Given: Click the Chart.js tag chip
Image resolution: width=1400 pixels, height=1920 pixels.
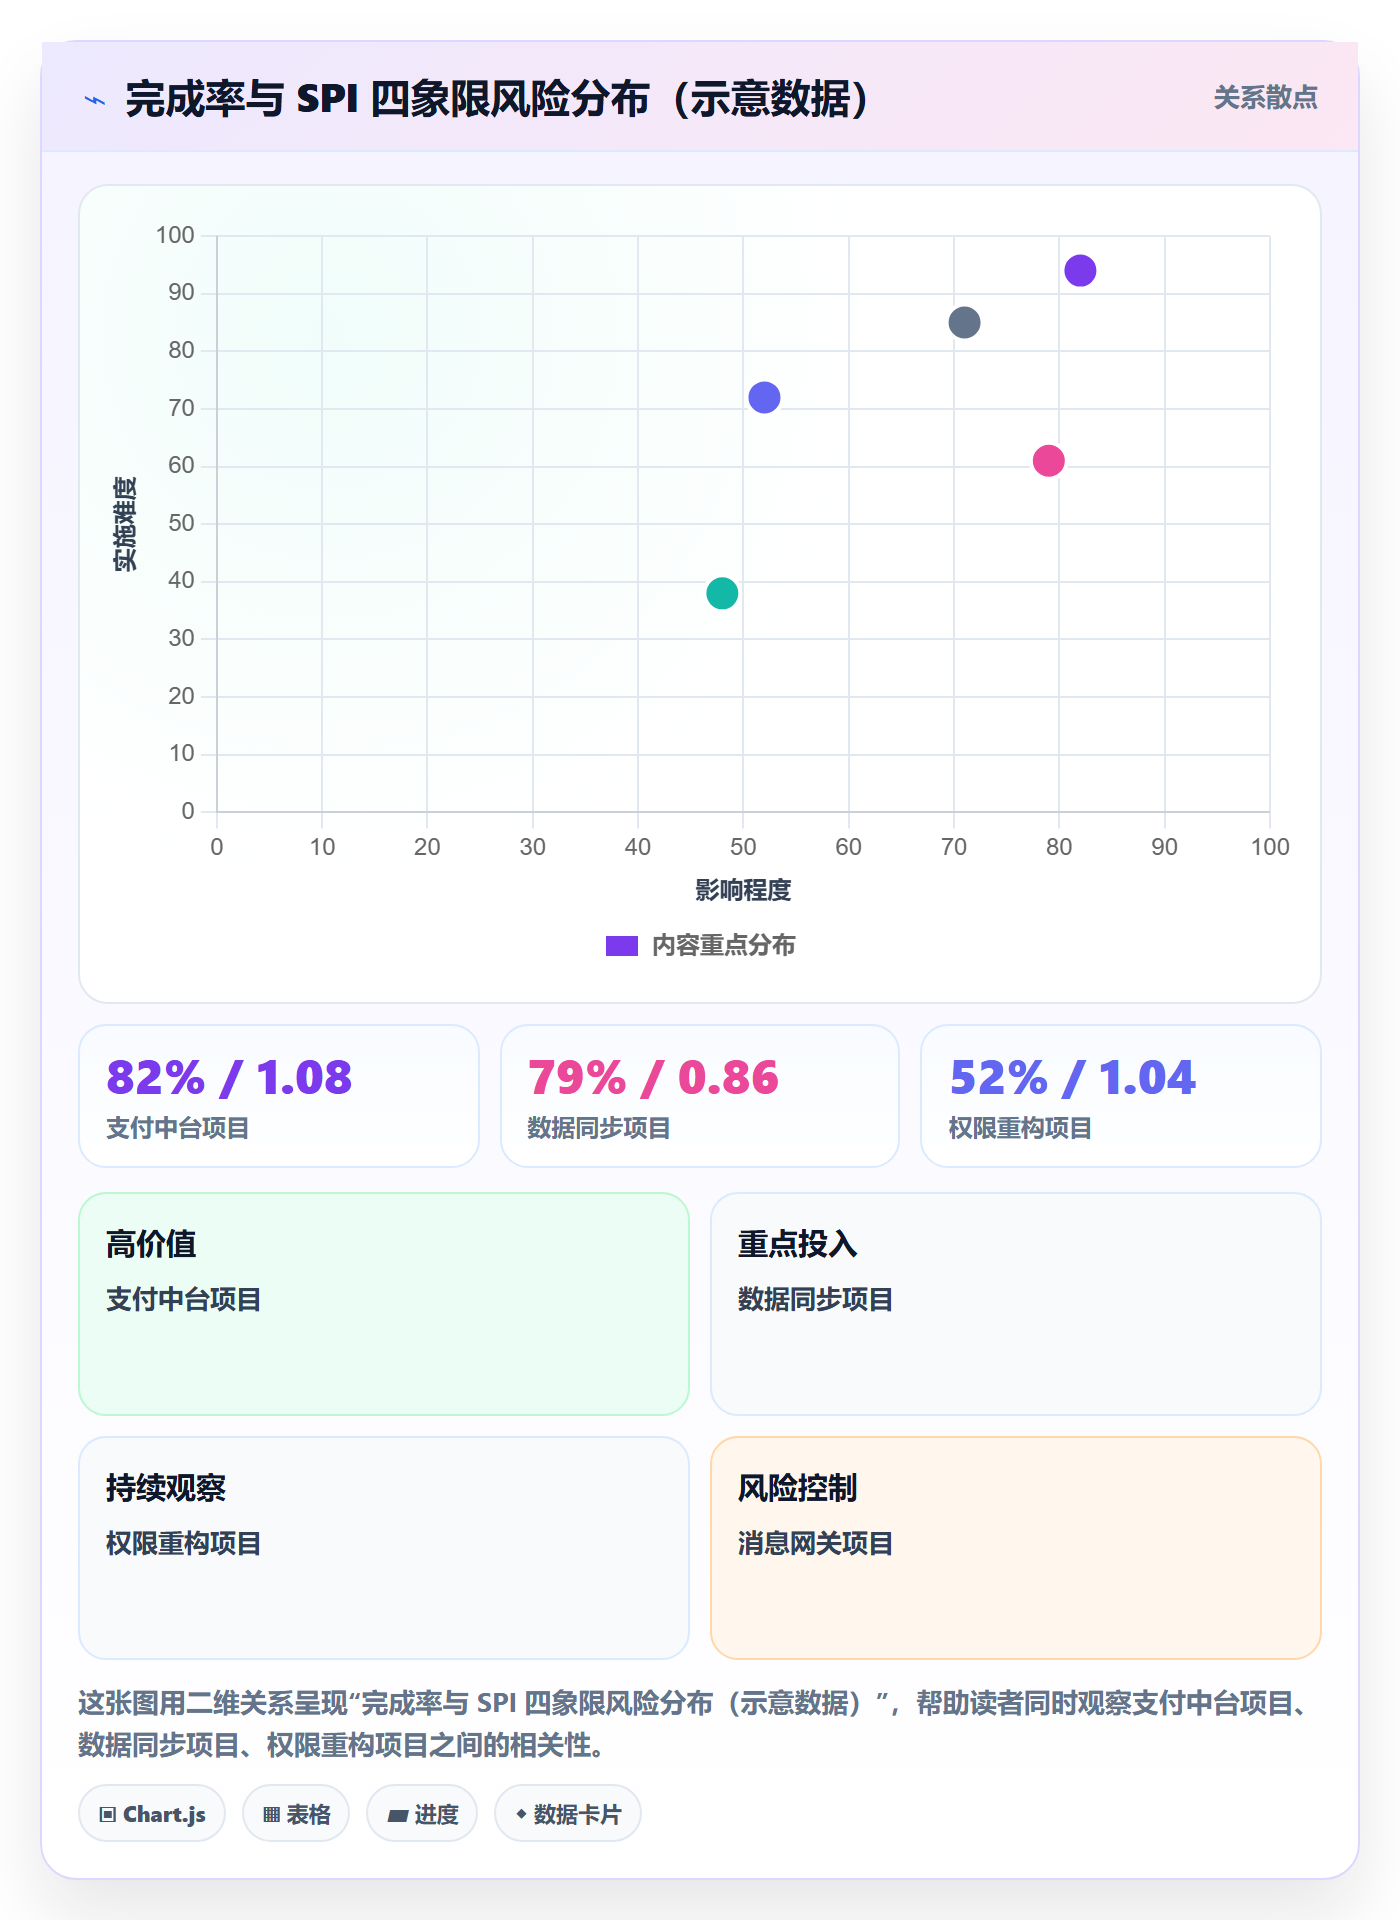Looking at the screenshot, I should [x=152, y=1814].
